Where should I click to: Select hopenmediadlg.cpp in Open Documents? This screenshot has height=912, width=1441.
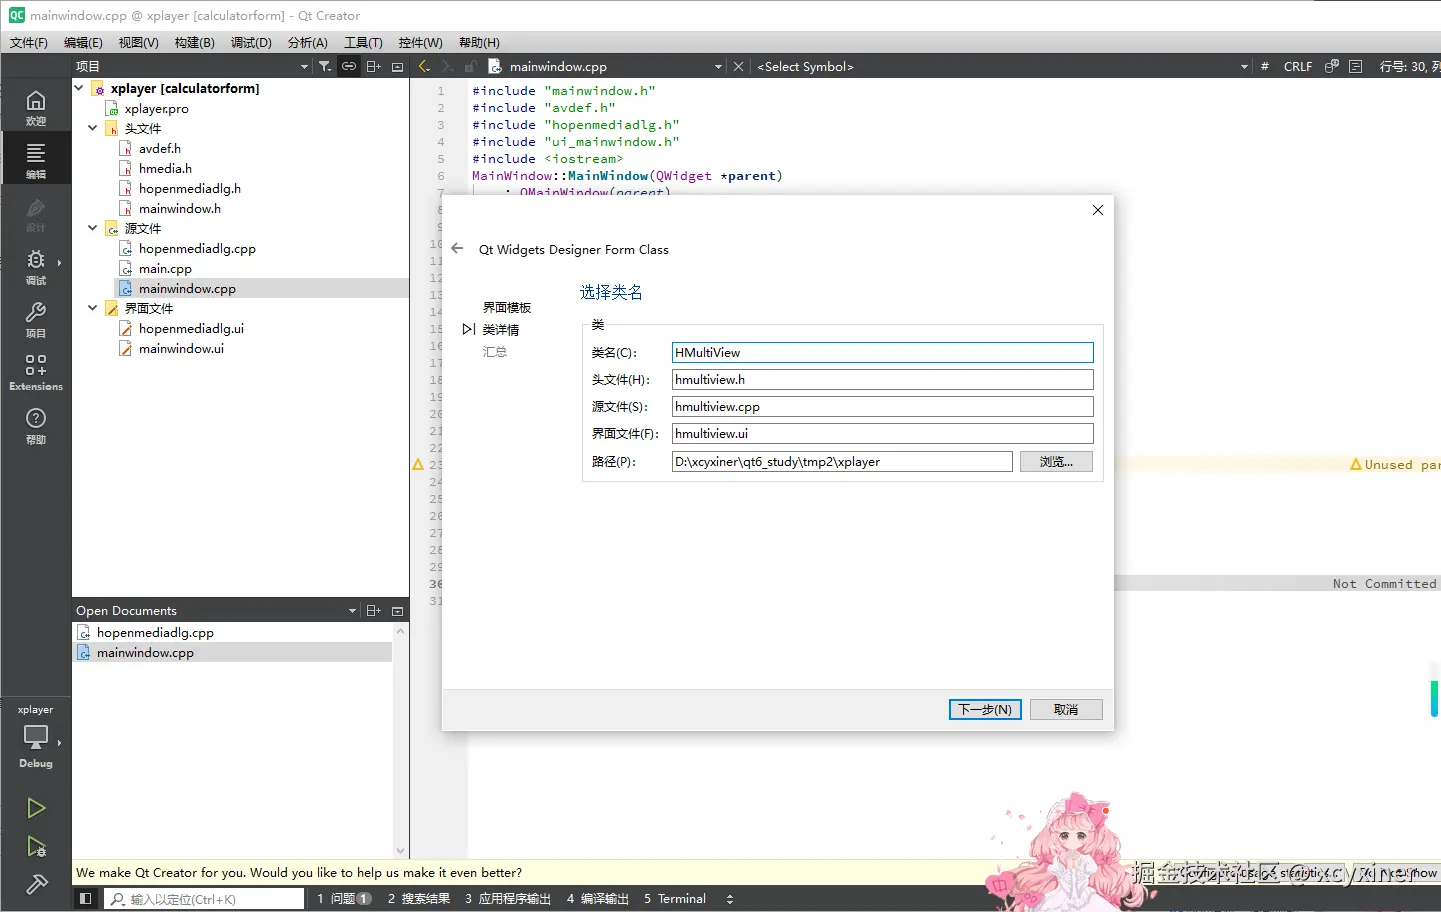tap(155, 632)
